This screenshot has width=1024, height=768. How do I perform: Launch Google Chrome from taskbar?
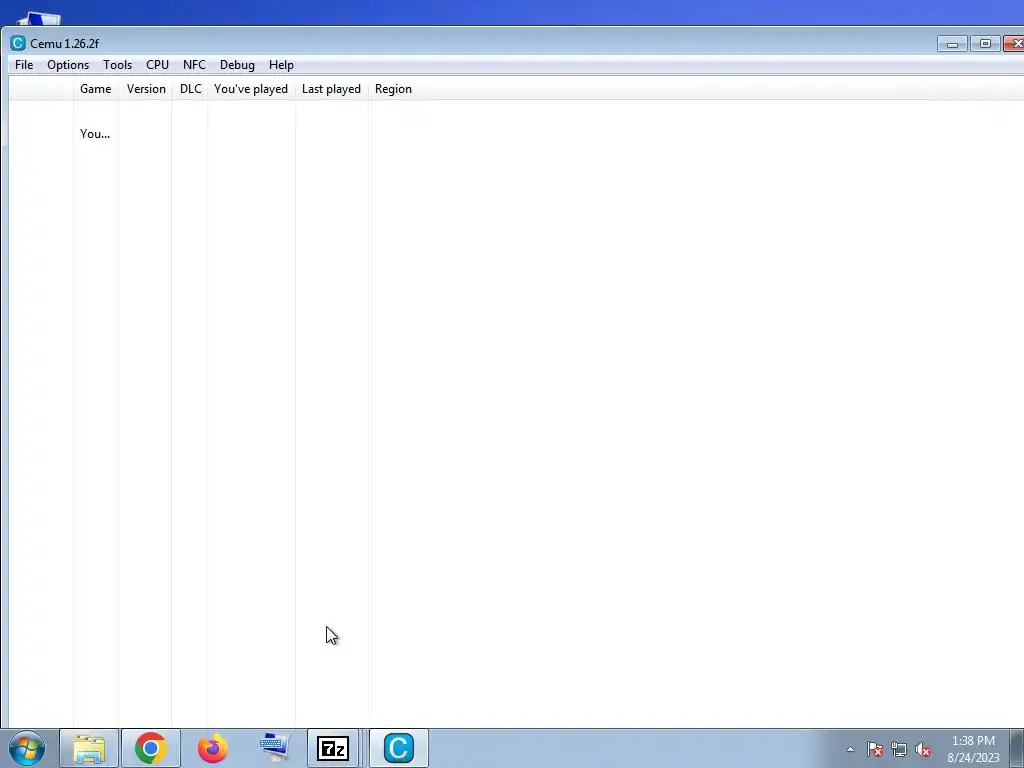[151, 748]
